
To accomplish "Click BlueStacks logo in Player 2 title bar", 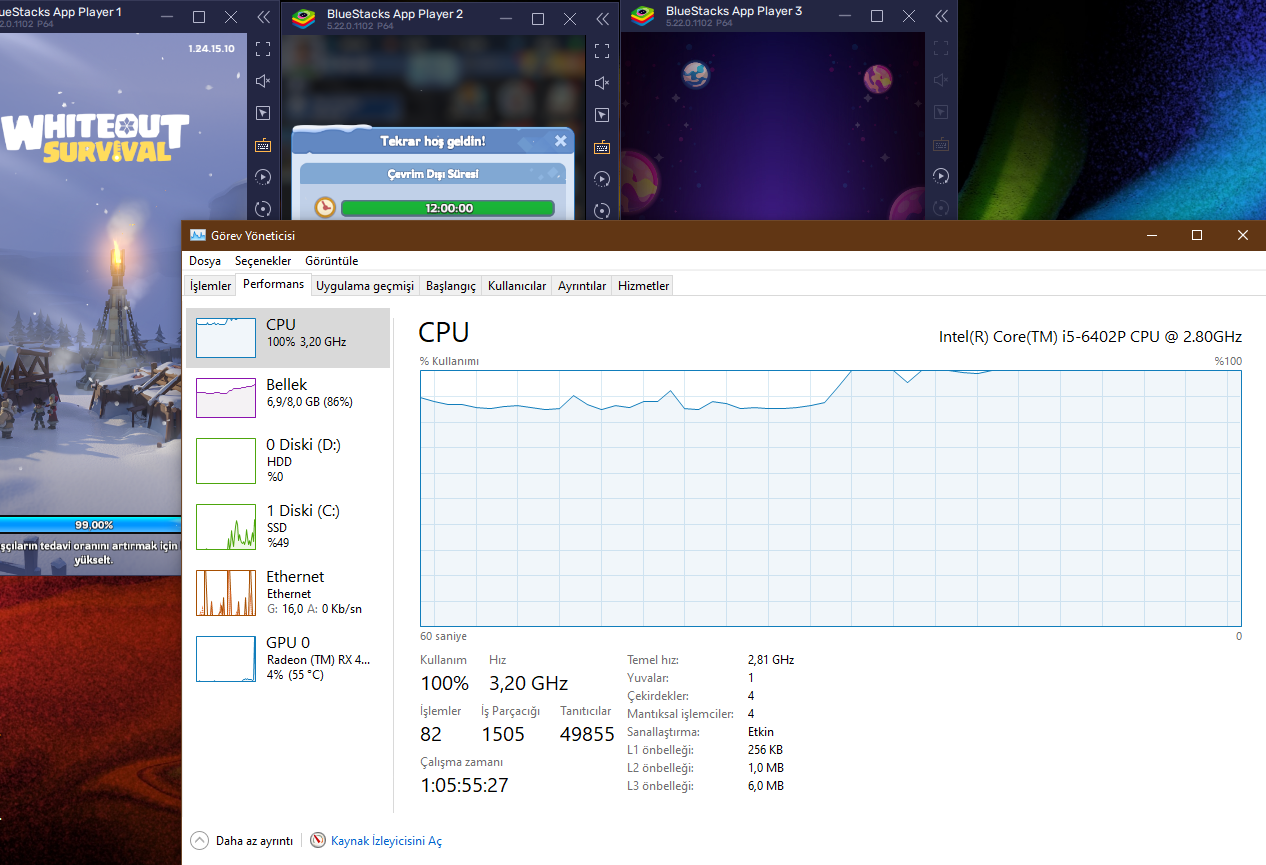I will (304, 19).
